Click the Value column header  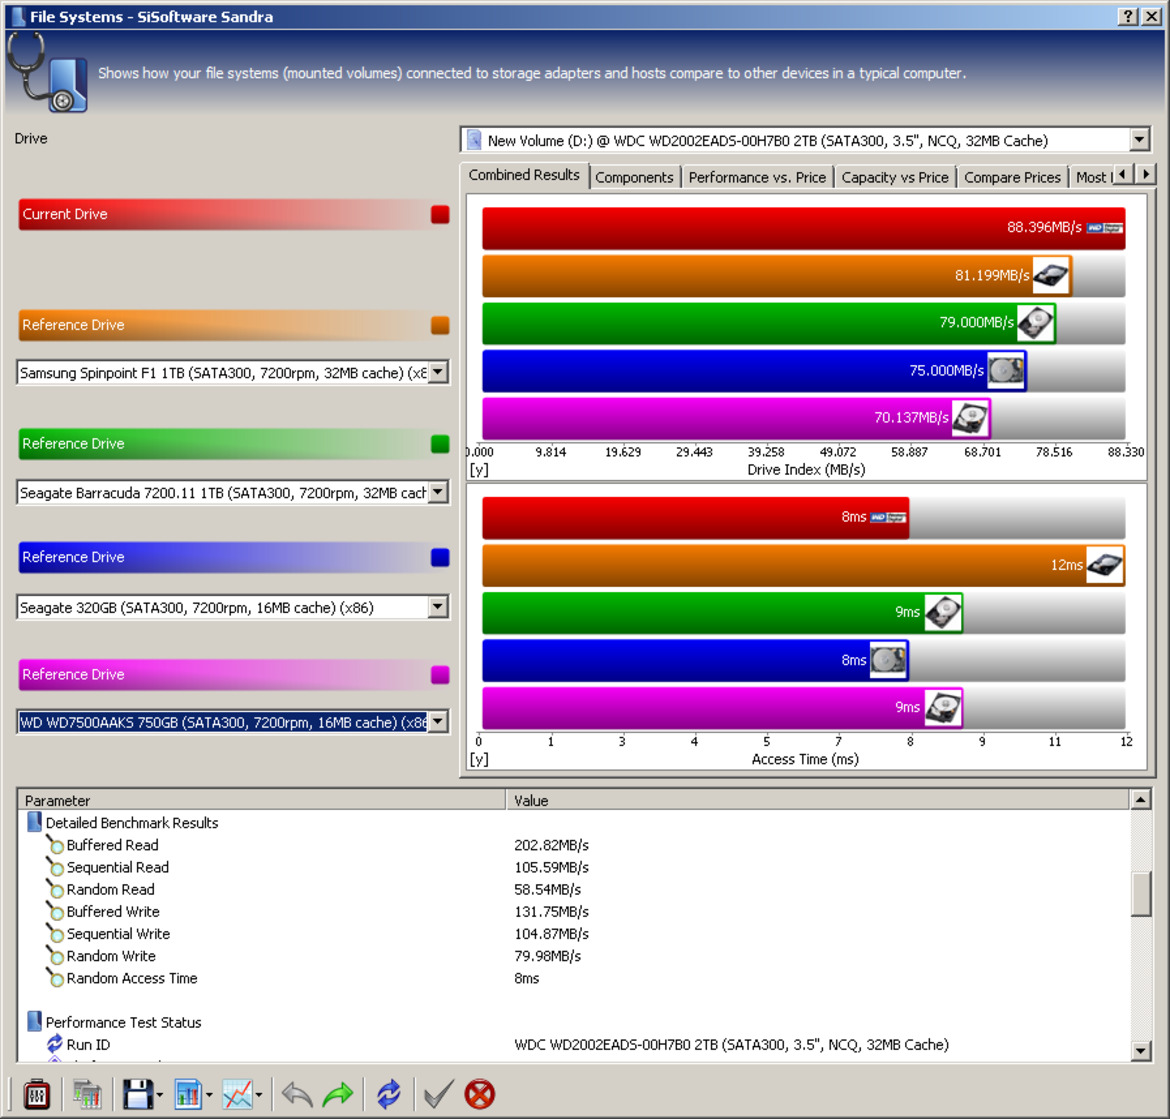pyautogui.click(x=818, y=800)
